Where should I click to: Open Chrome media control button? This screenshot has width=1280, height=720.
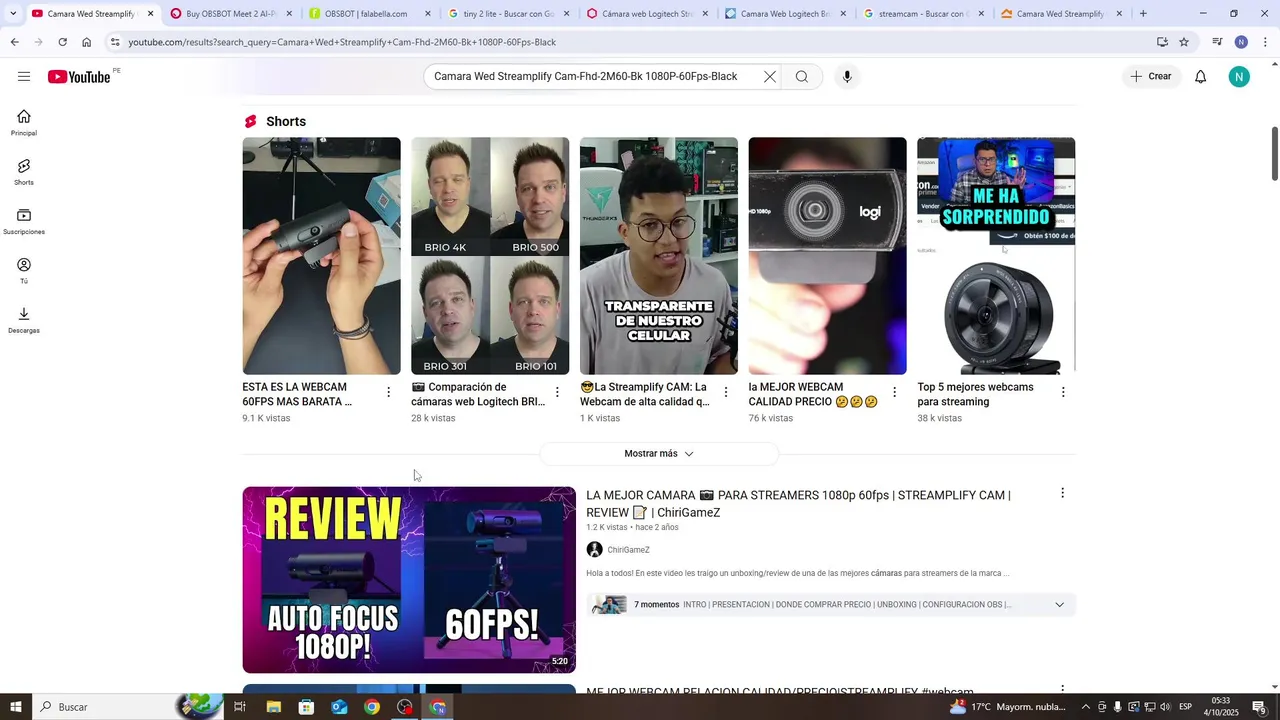click(1217, 42)
